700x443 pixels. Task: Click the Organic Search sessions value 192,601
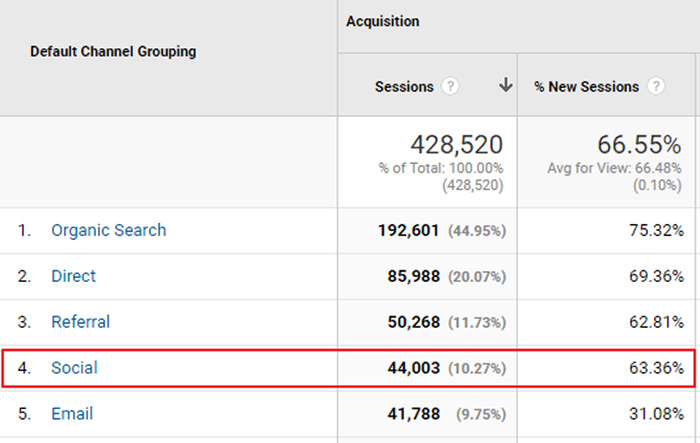point(408,230)
